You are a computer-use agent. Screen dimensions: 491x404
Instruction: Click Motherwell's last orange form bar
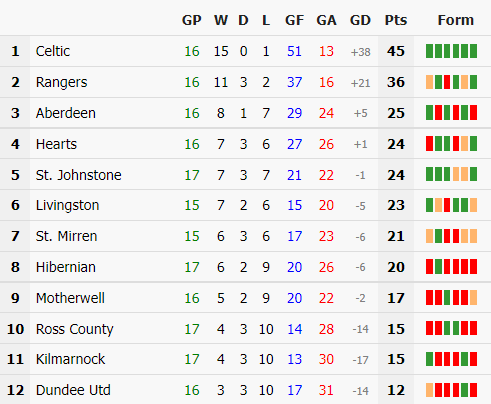point(473,298)
